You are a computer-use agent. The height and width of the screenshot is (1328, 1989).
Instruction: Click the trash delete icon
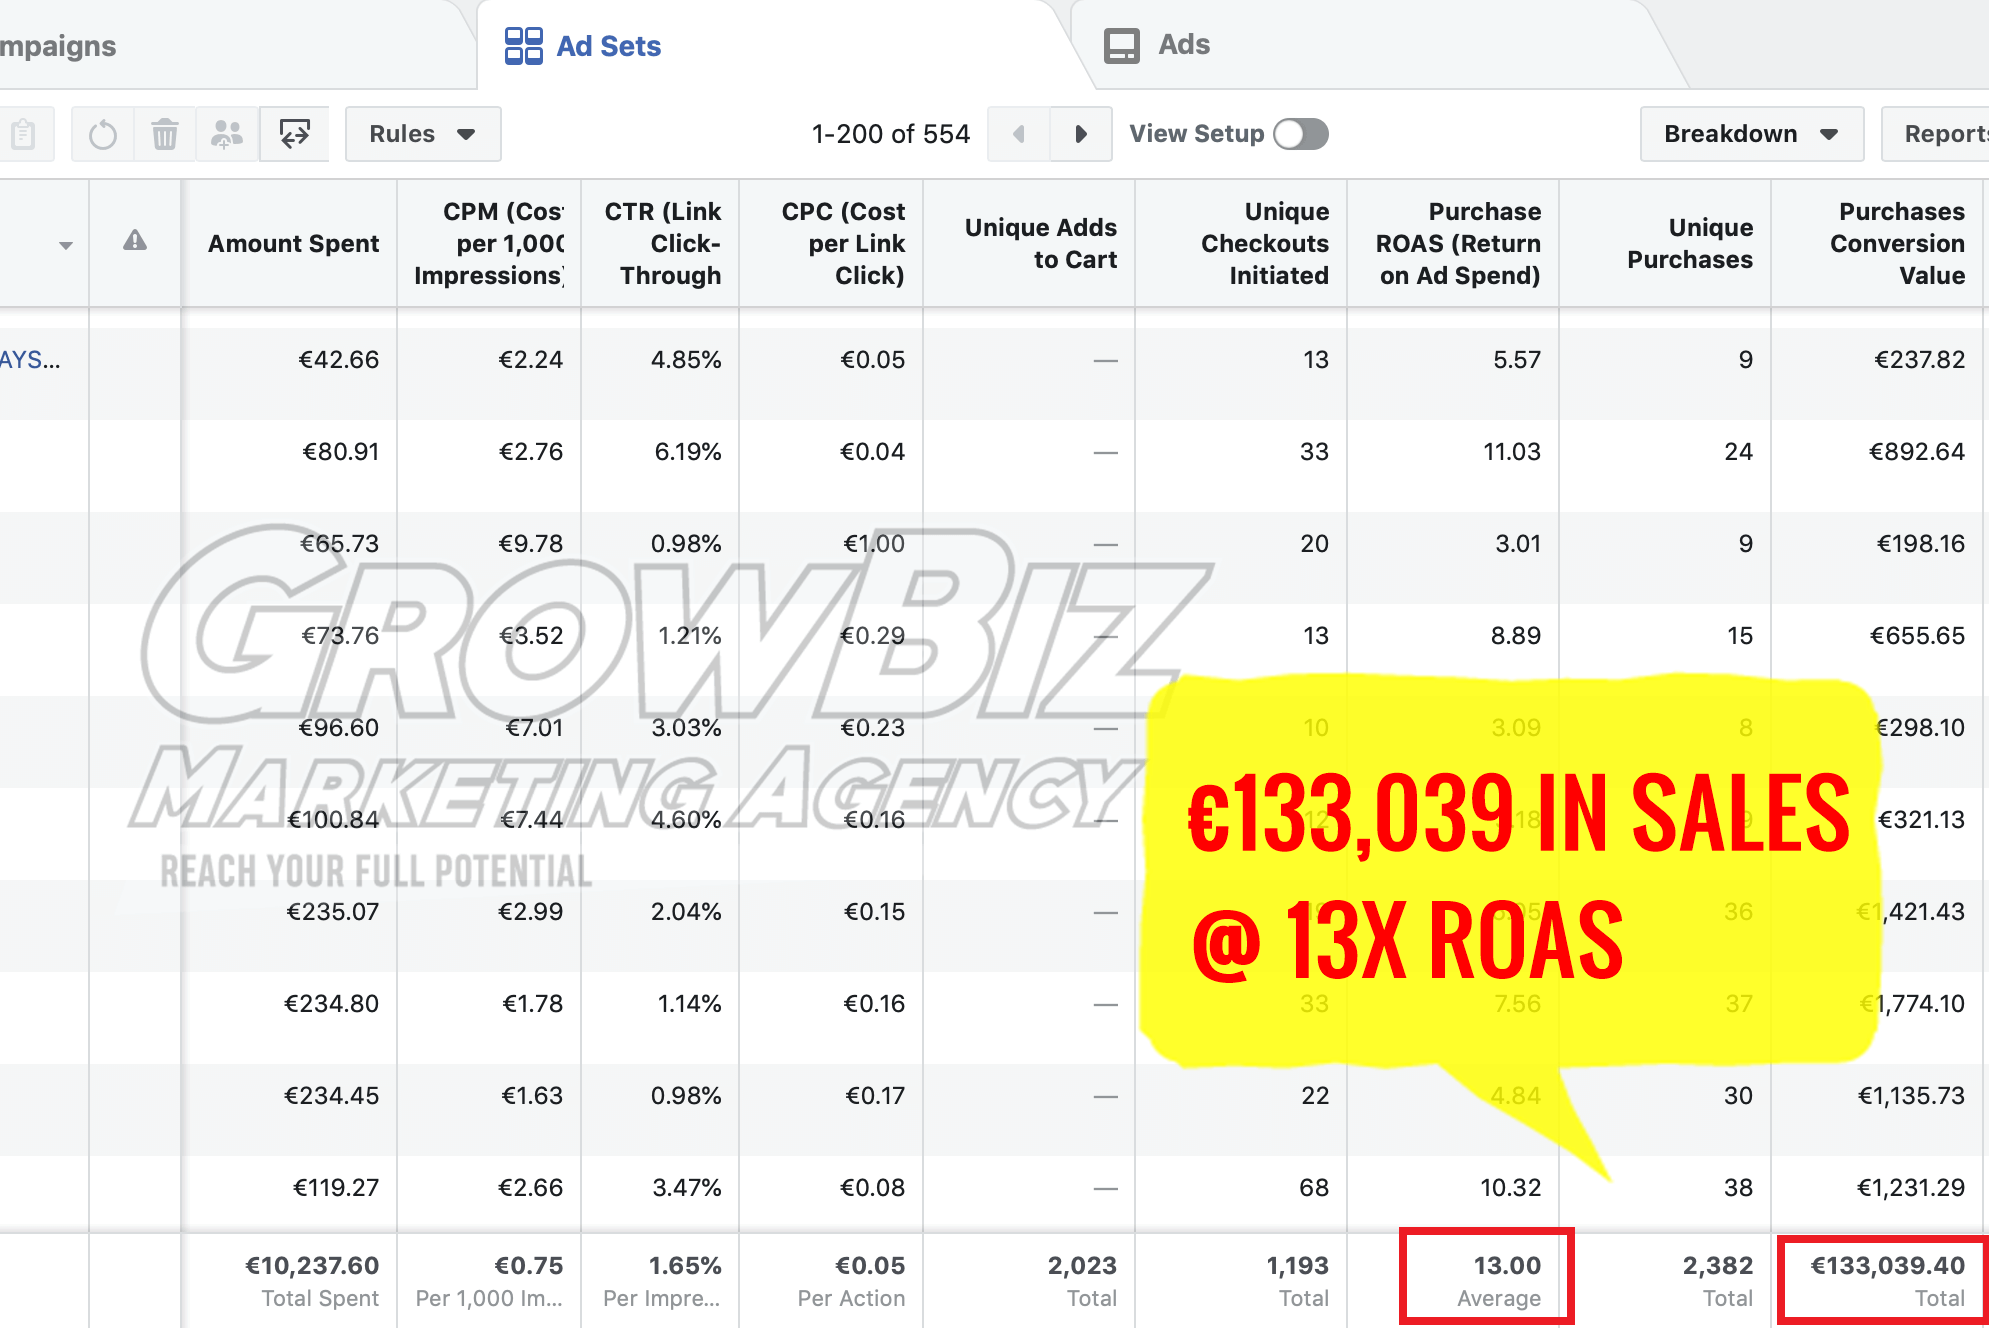point(165,134)
